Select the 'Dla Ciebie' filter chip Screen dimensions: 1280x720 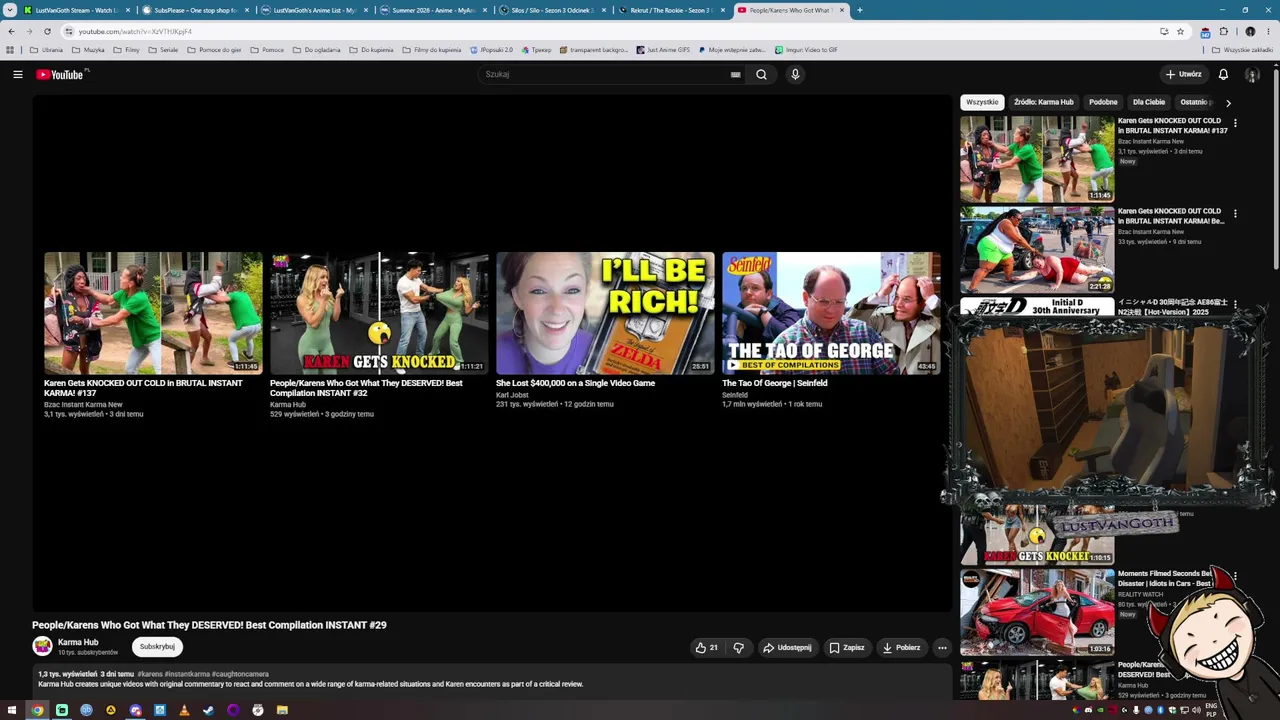[1149, 102]
